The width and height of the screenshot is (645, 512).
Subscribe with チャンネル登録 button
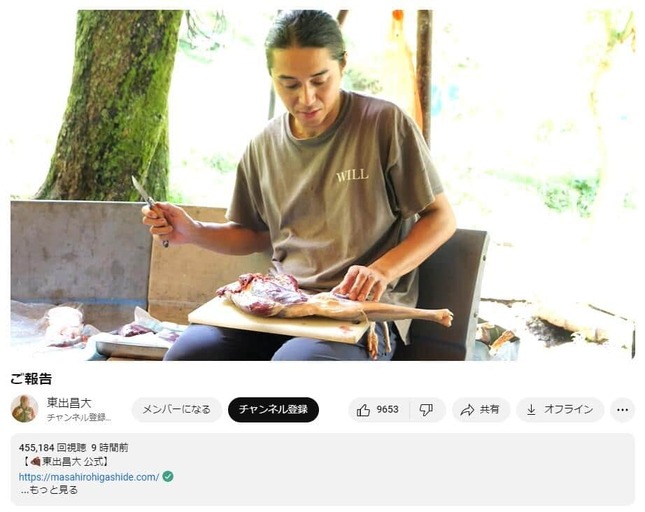tap(273, 410)
